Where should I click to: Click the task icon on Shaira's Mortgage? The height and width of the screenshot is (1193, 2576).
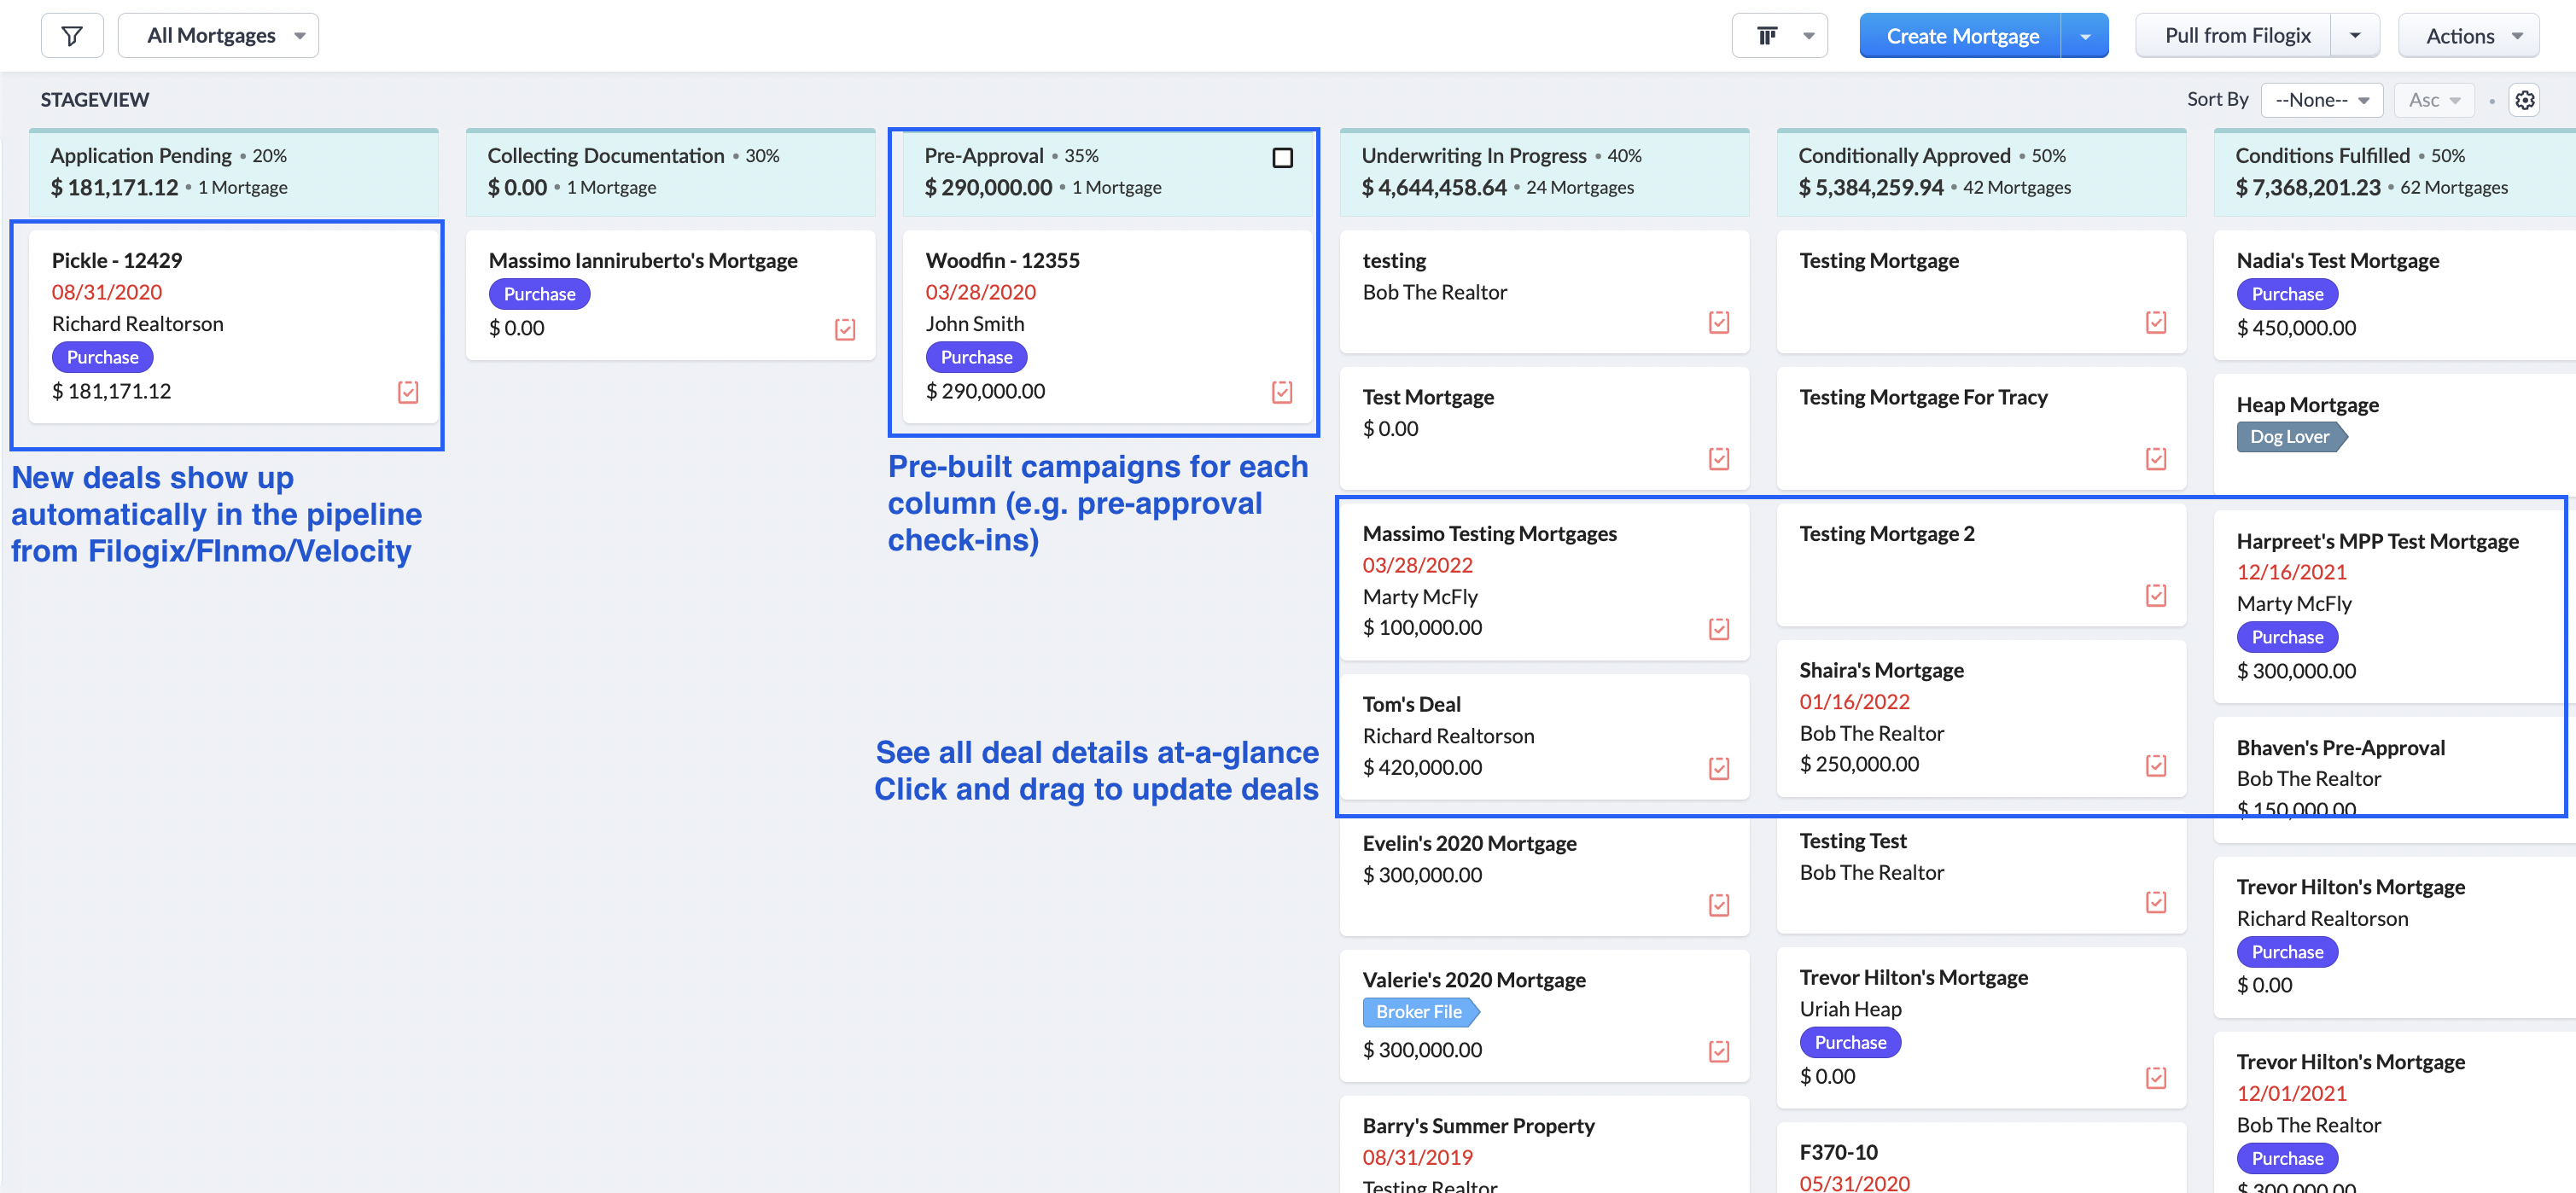click(2155, 766)
